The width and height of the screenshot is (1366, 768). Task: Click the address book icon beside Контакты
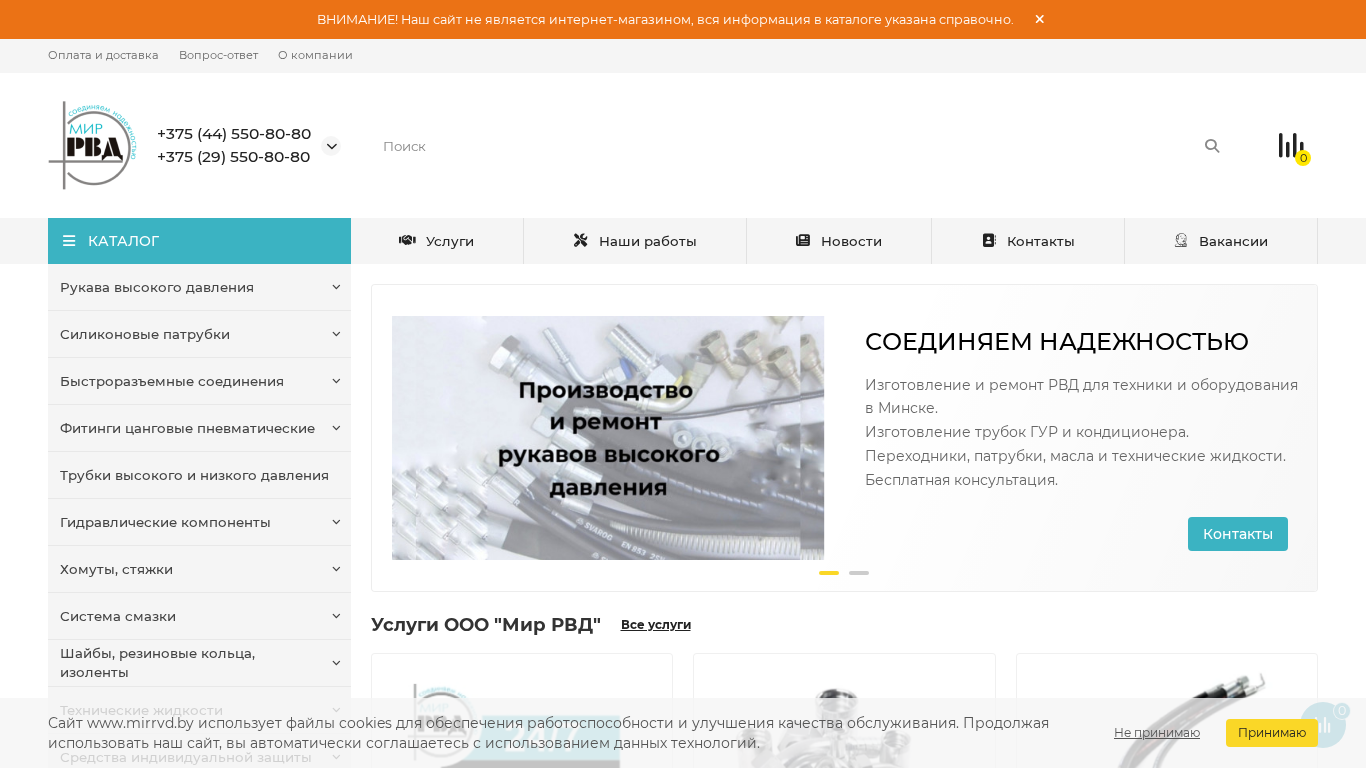[989, 241]
